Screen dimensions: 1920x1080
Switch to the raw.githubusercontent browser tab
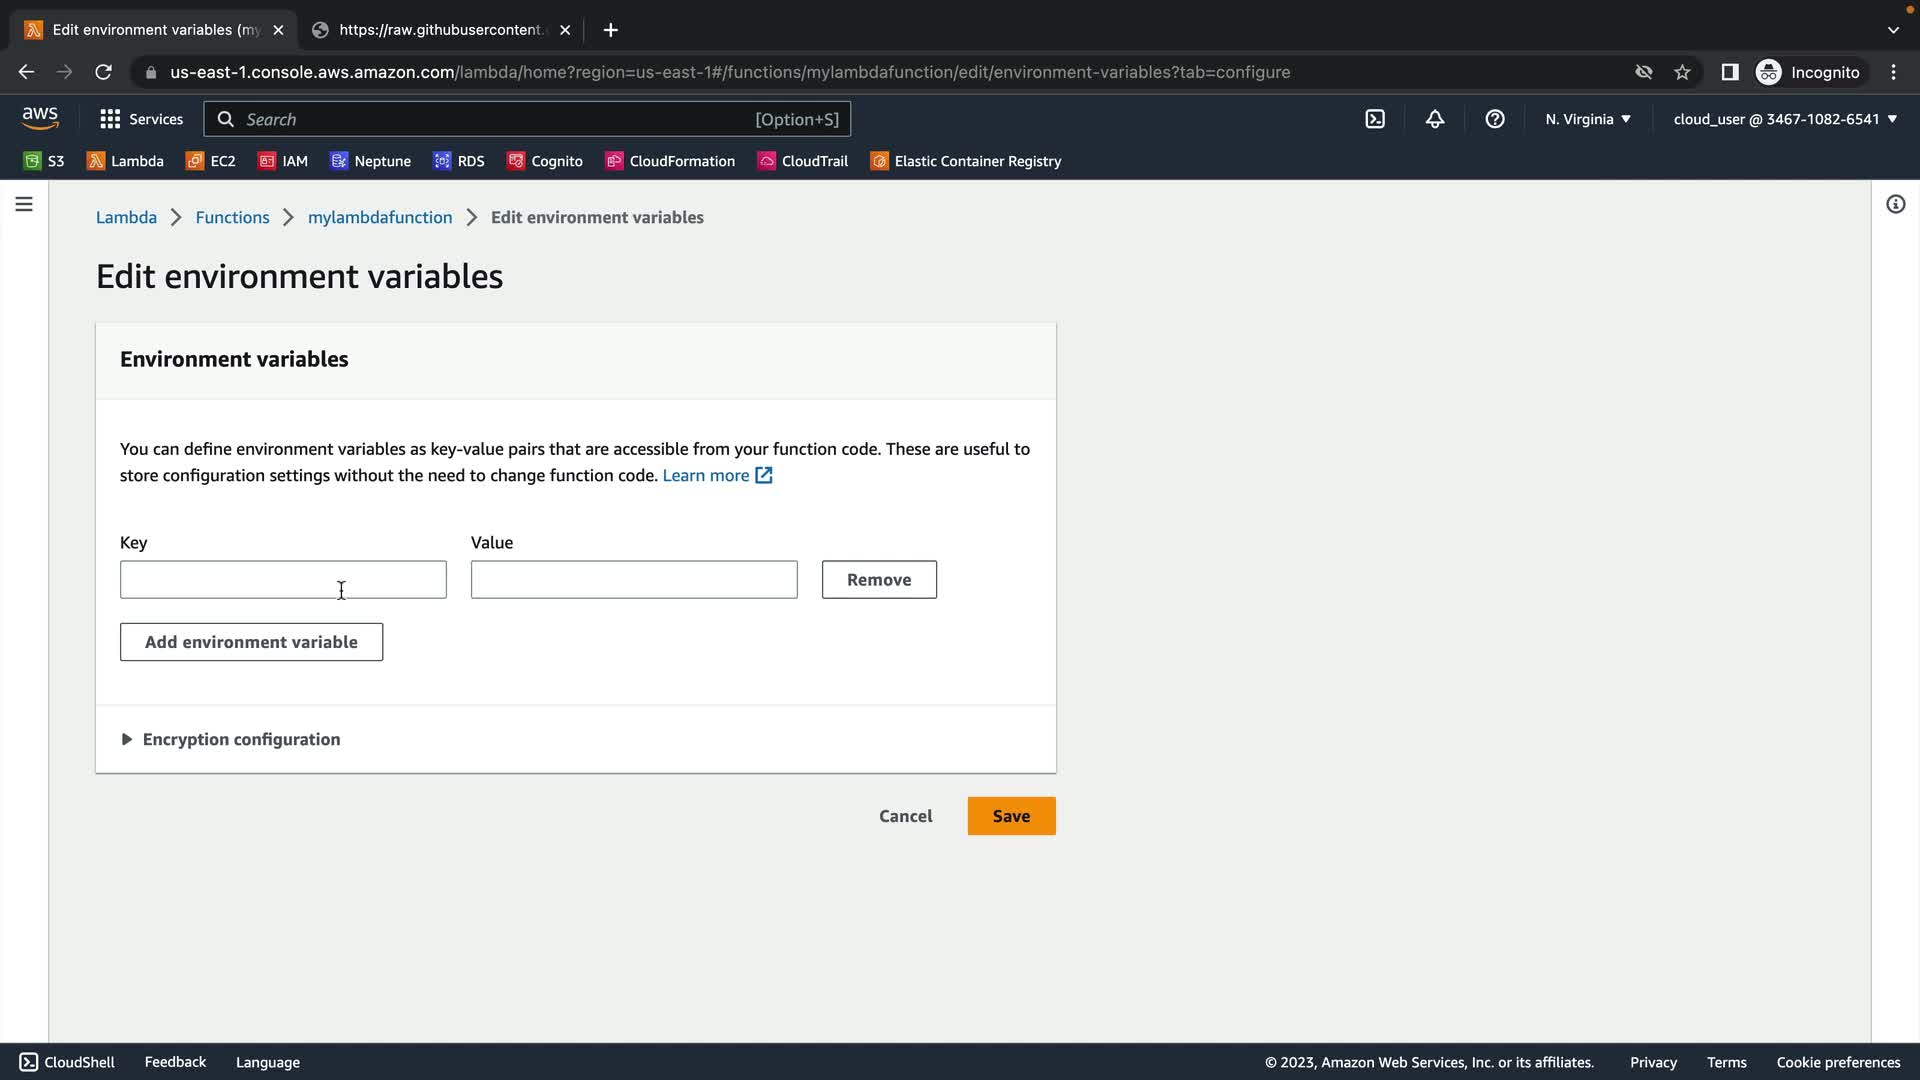(x=440, y=30)
